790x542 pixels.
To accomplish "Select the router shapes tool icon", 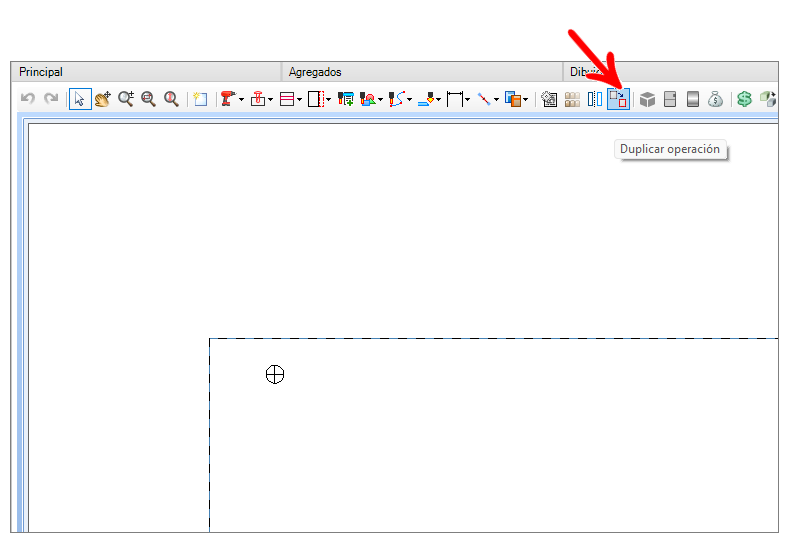I will point(368,99).
